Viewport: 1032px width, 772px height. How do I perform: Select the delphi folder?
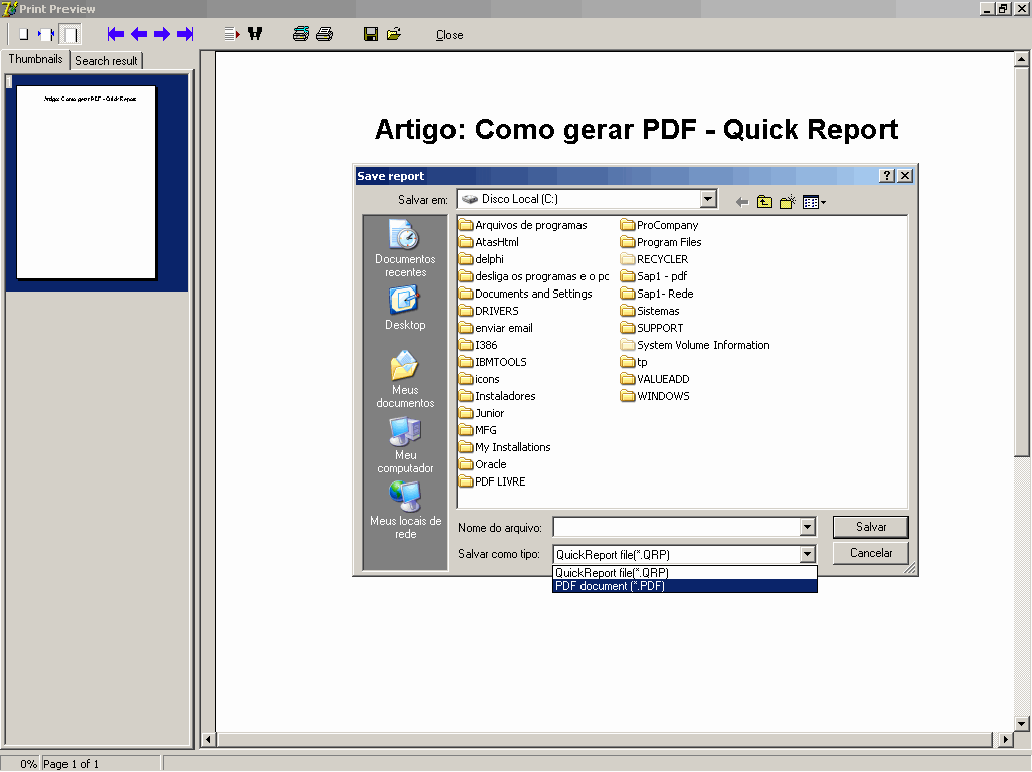(482, 259)
